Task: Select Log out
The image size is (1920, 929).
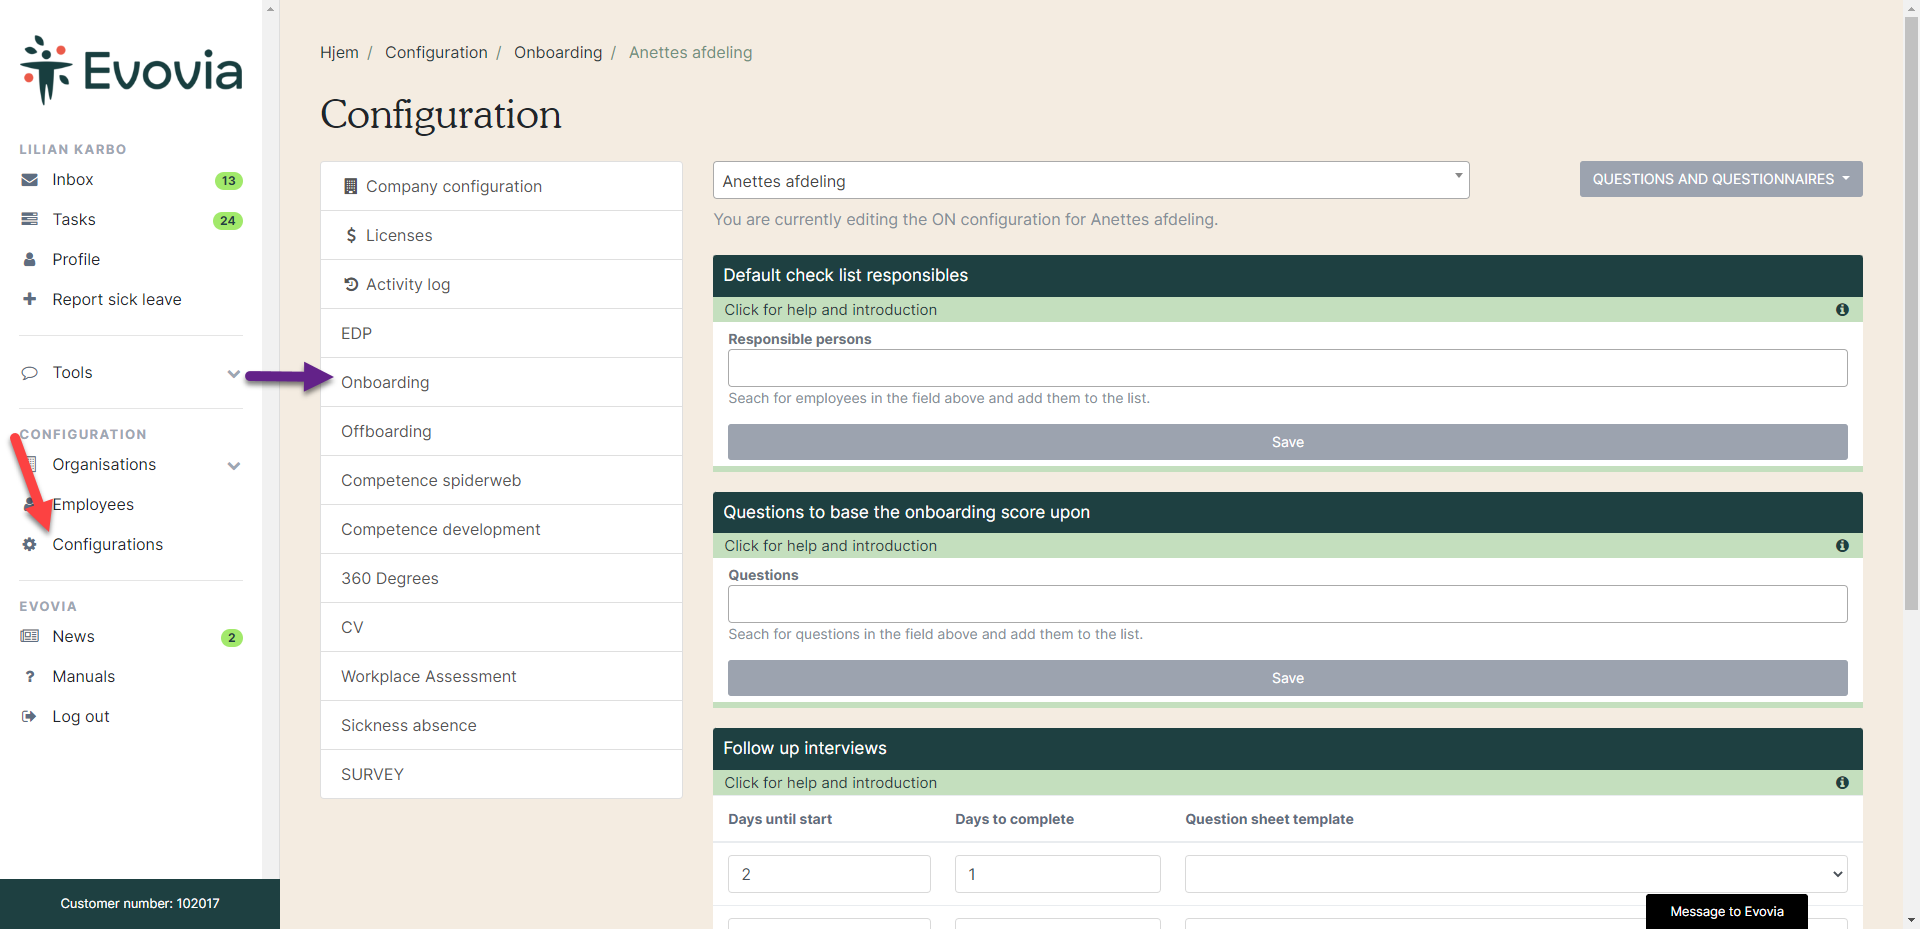Action: [x=81, y=716]
